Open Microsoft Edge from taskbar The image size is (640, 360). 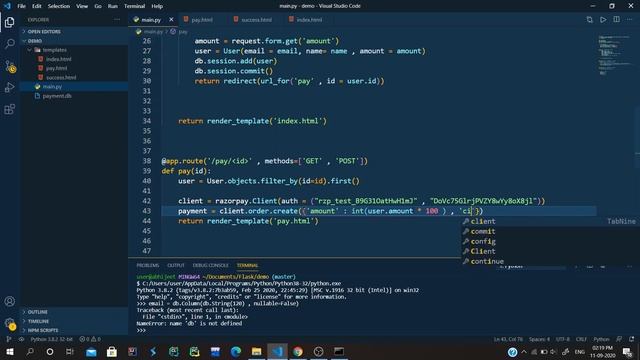[x=236, y=351]
